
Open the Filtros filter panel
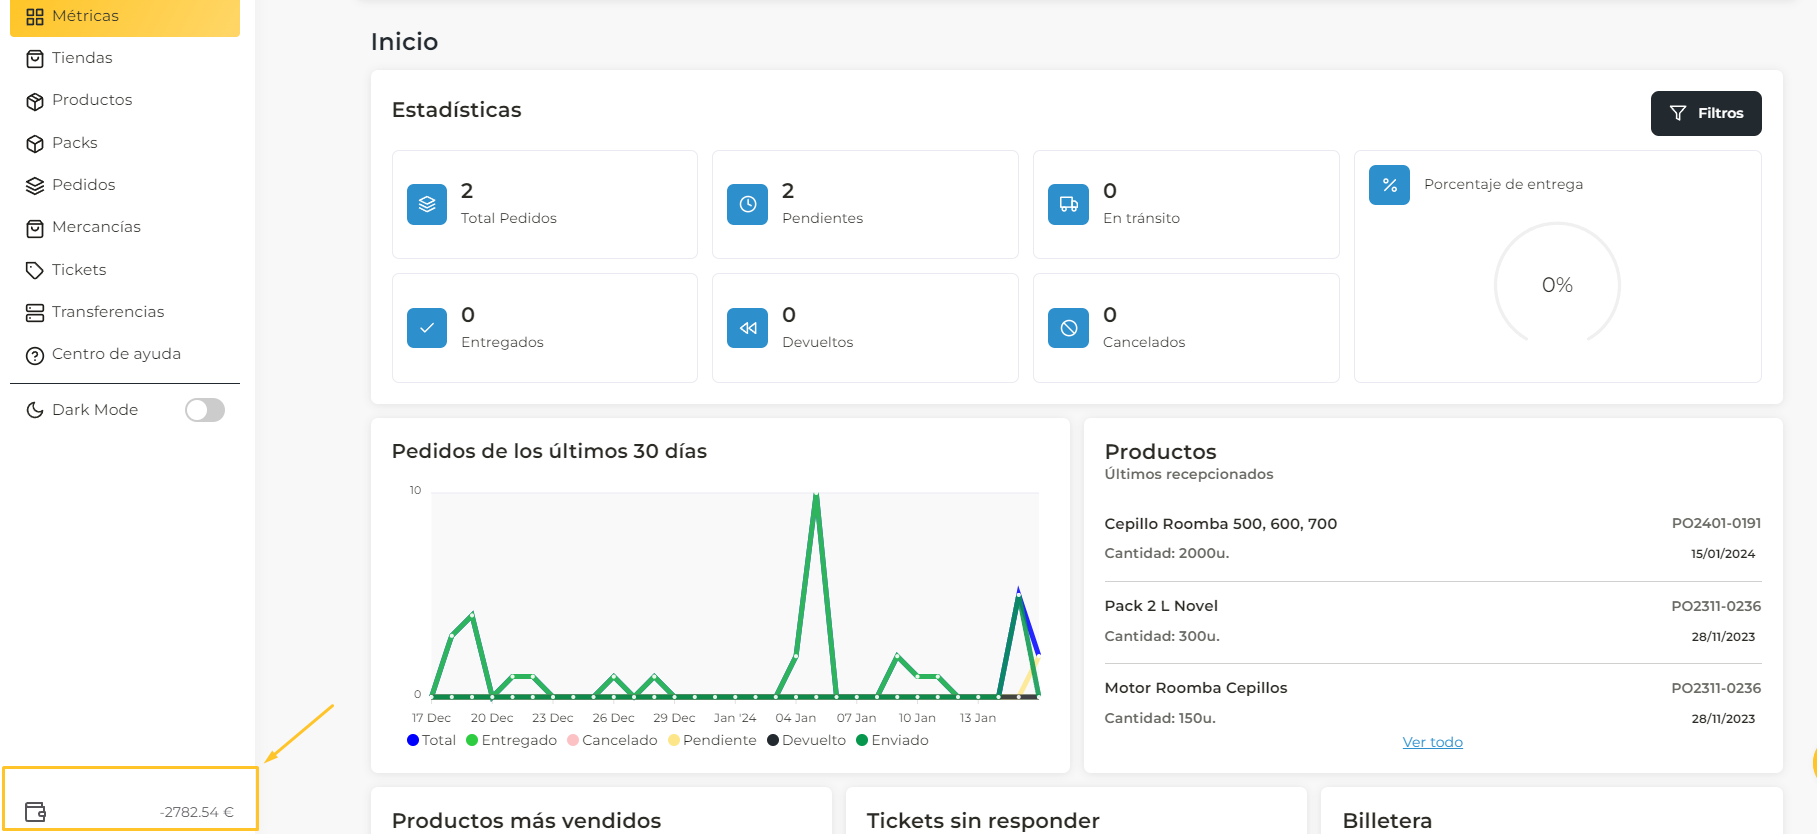point(1705,113)
